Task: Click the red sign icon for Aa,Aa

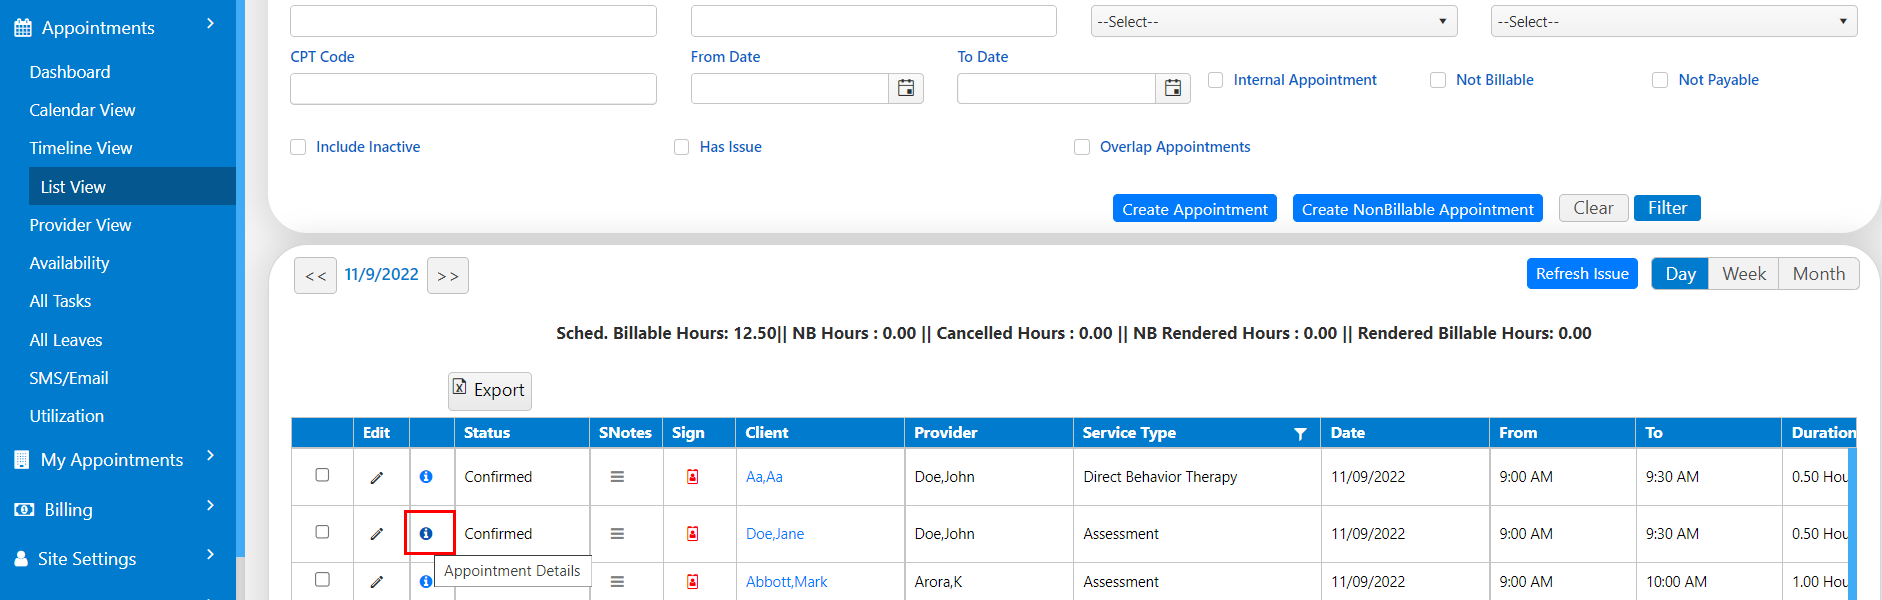Action: 692,477
